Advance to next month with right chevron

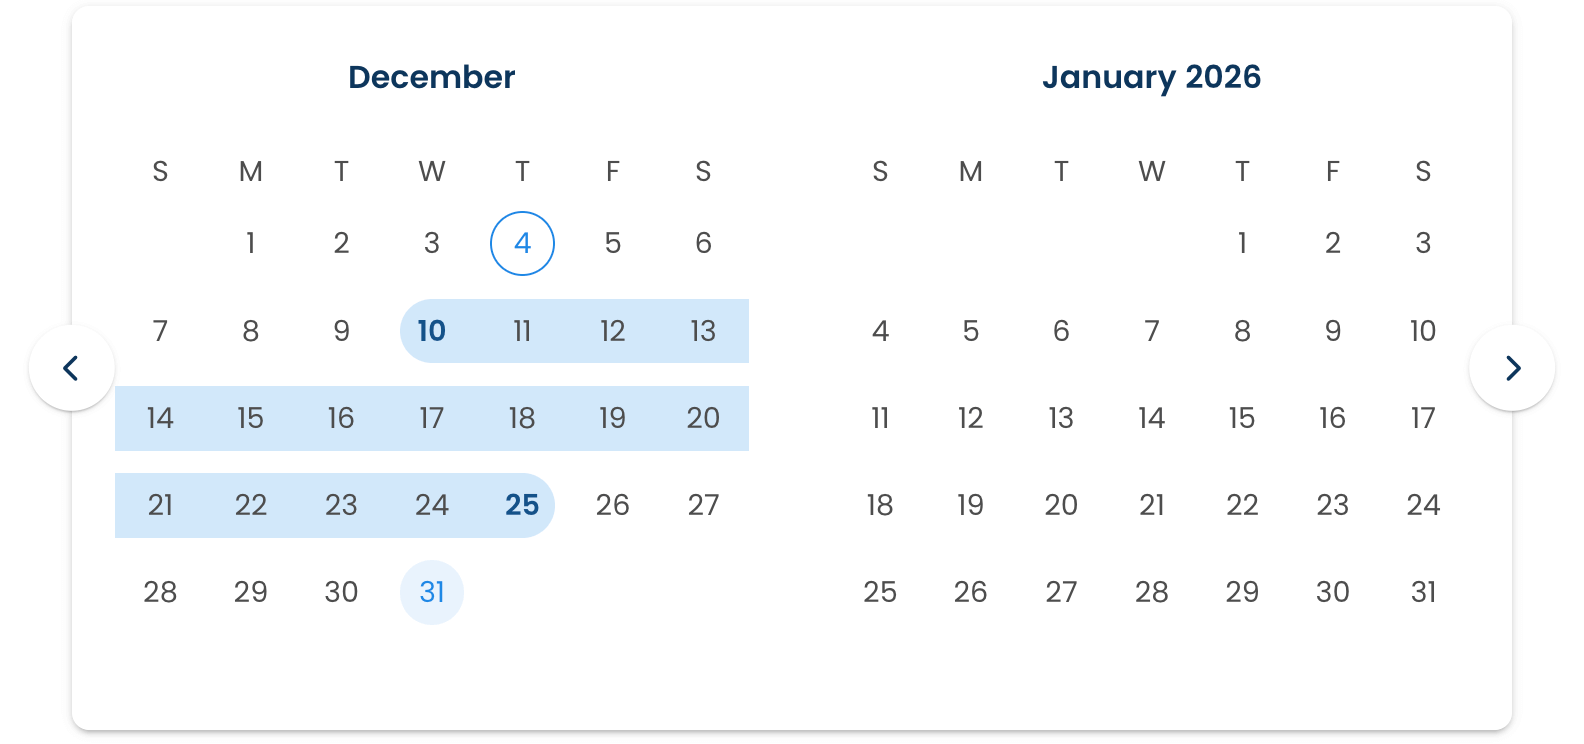1512,368
